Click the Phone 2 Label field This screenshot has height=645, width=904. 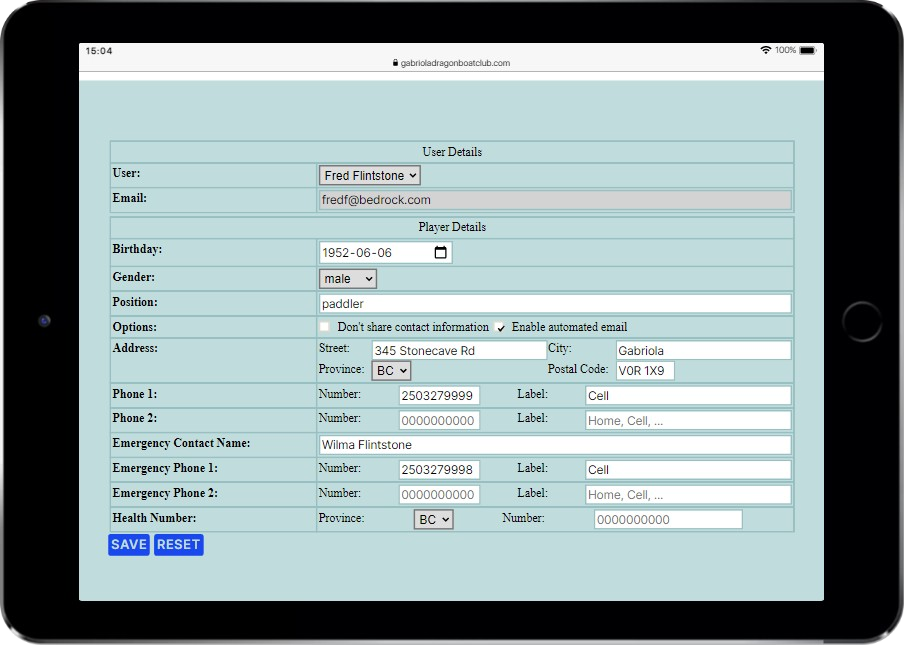click(688, 420)
